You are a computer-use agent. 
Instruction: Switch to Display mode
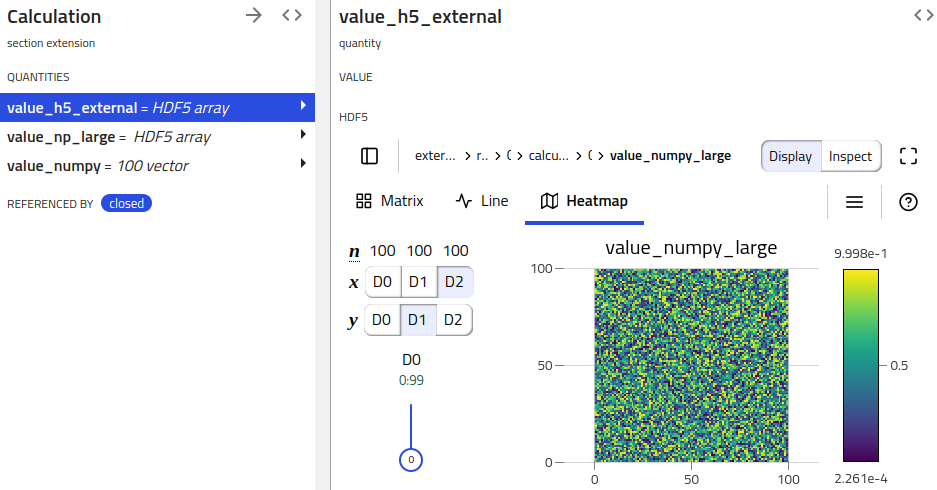[x=790, y=156]
